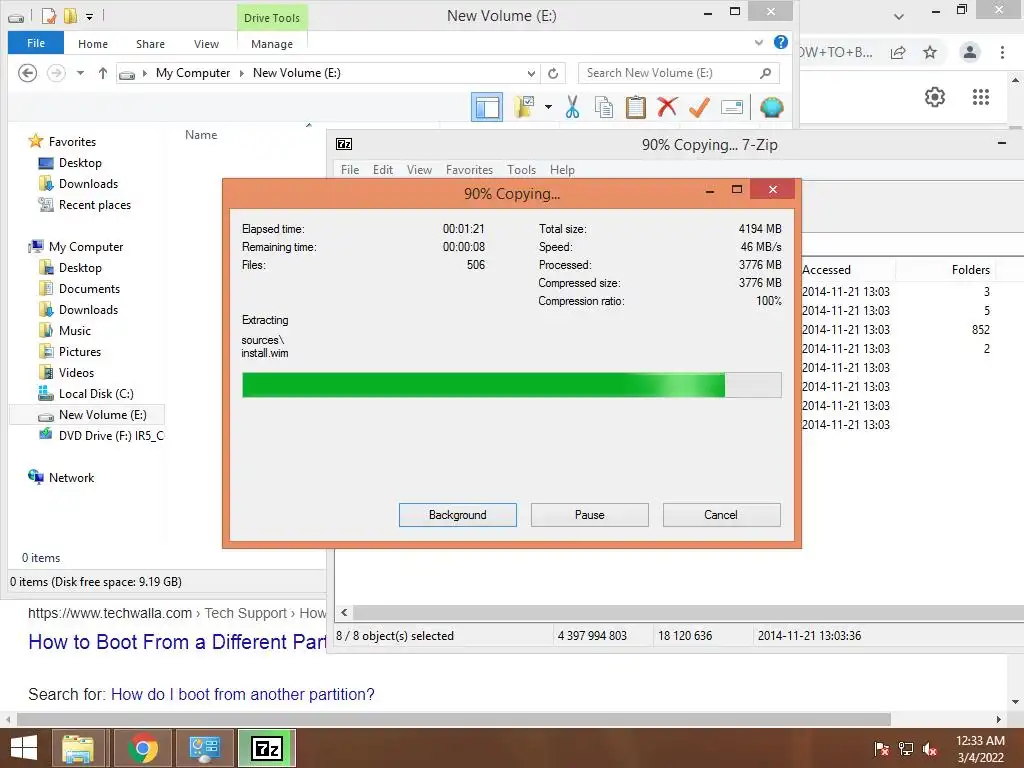Click the search magnifier icon in Explorer
This screenshot has height=768, width=1024.
(766, 73)
